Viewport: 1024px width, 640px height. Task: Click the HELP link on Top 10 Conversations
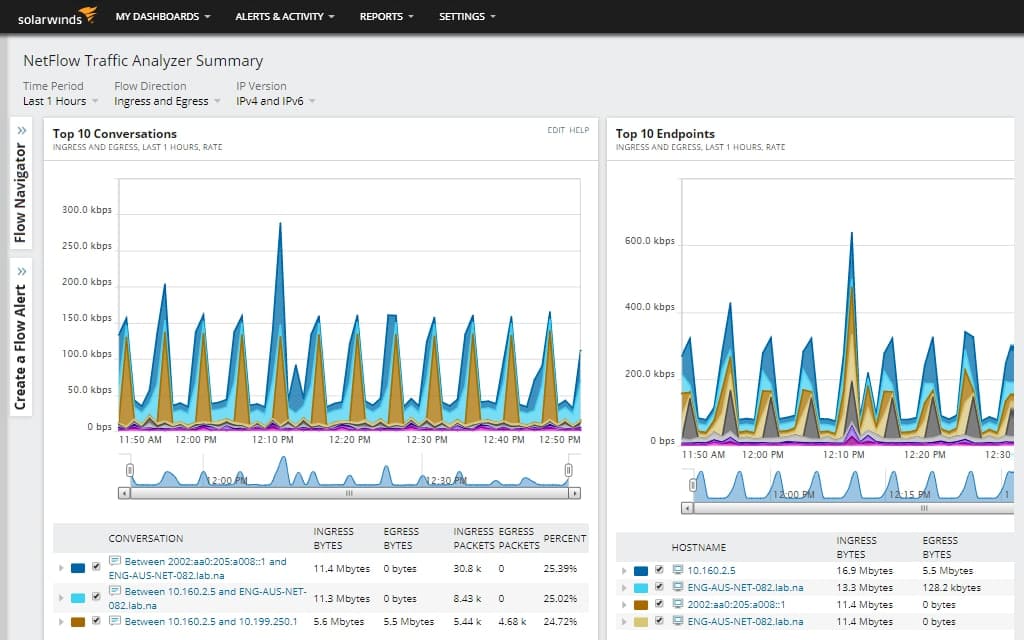(x=577, y=131)
